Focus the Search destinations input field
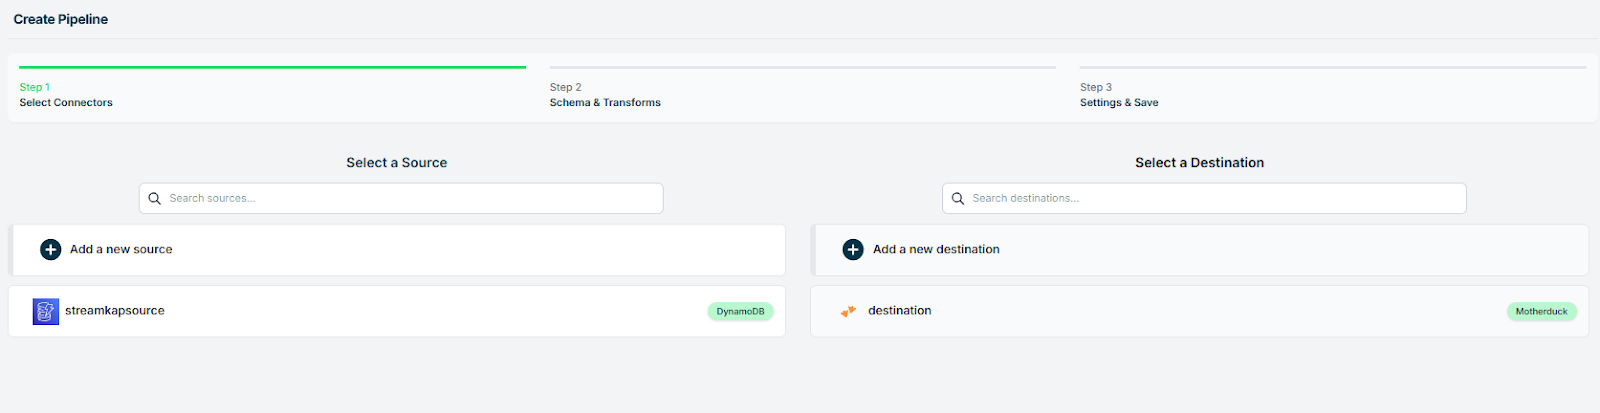The height and width of the screenshot is (413, 1600). [x=1204, y=198]
